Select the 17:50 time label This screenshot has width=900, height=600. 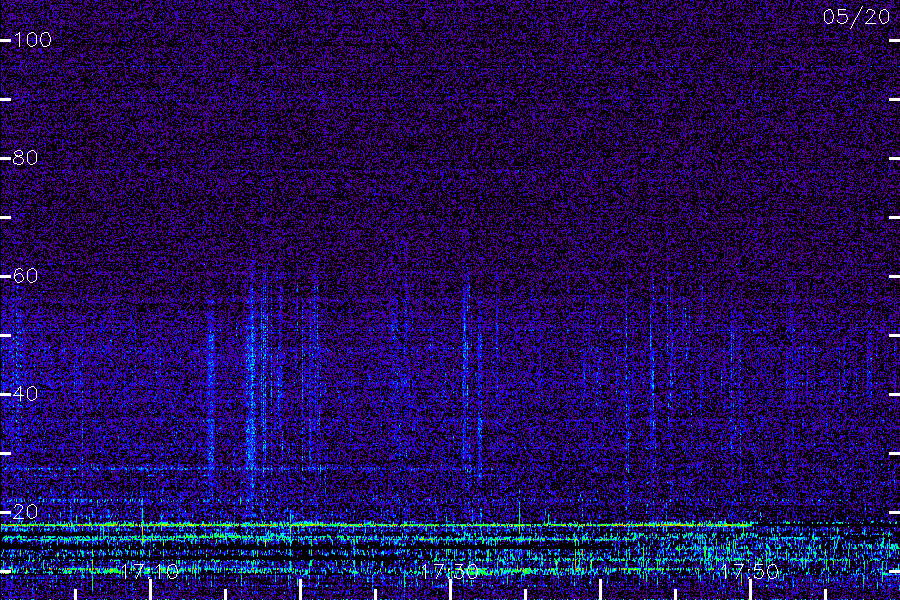[750, 571]
